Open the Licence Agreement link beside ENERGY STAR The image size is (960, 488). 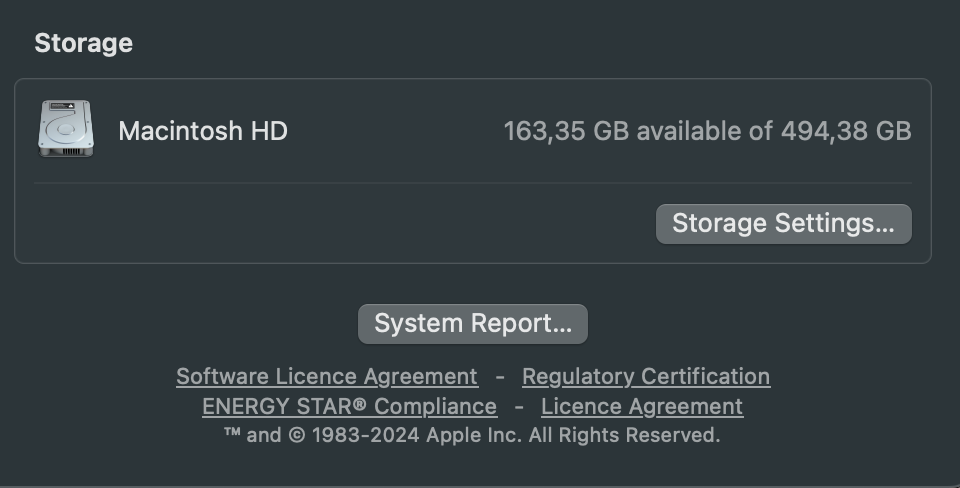point(642,407)
